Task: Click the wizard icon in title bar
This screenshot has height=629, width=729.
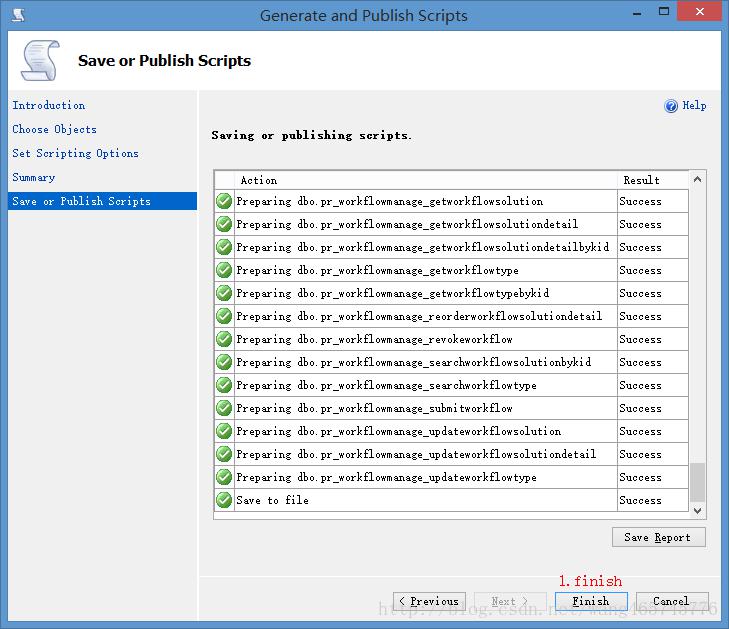Action: (x=17, y=15)
